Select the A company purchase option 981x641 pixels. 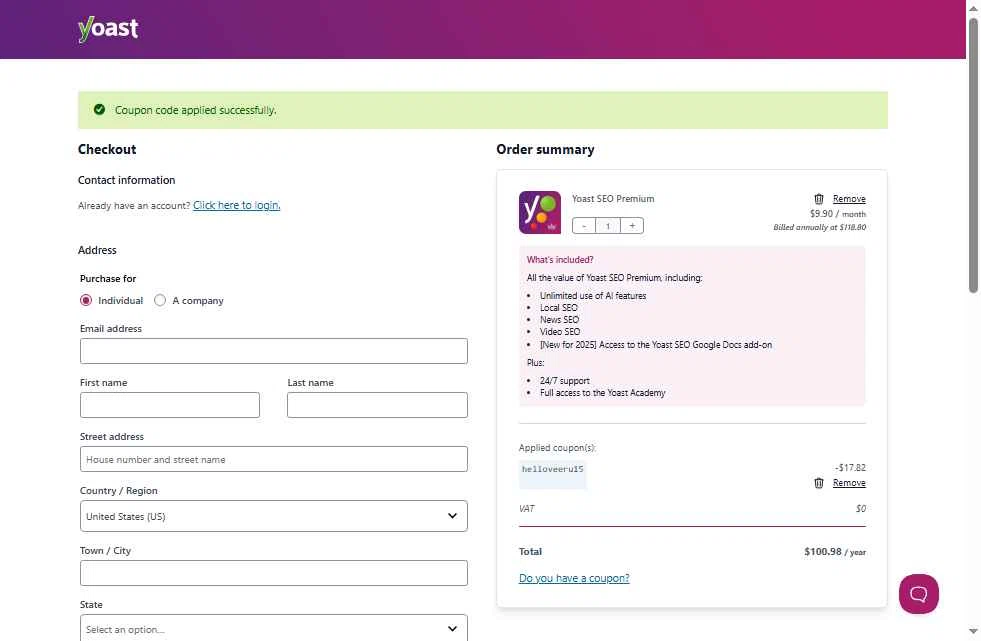click(160, 301)
